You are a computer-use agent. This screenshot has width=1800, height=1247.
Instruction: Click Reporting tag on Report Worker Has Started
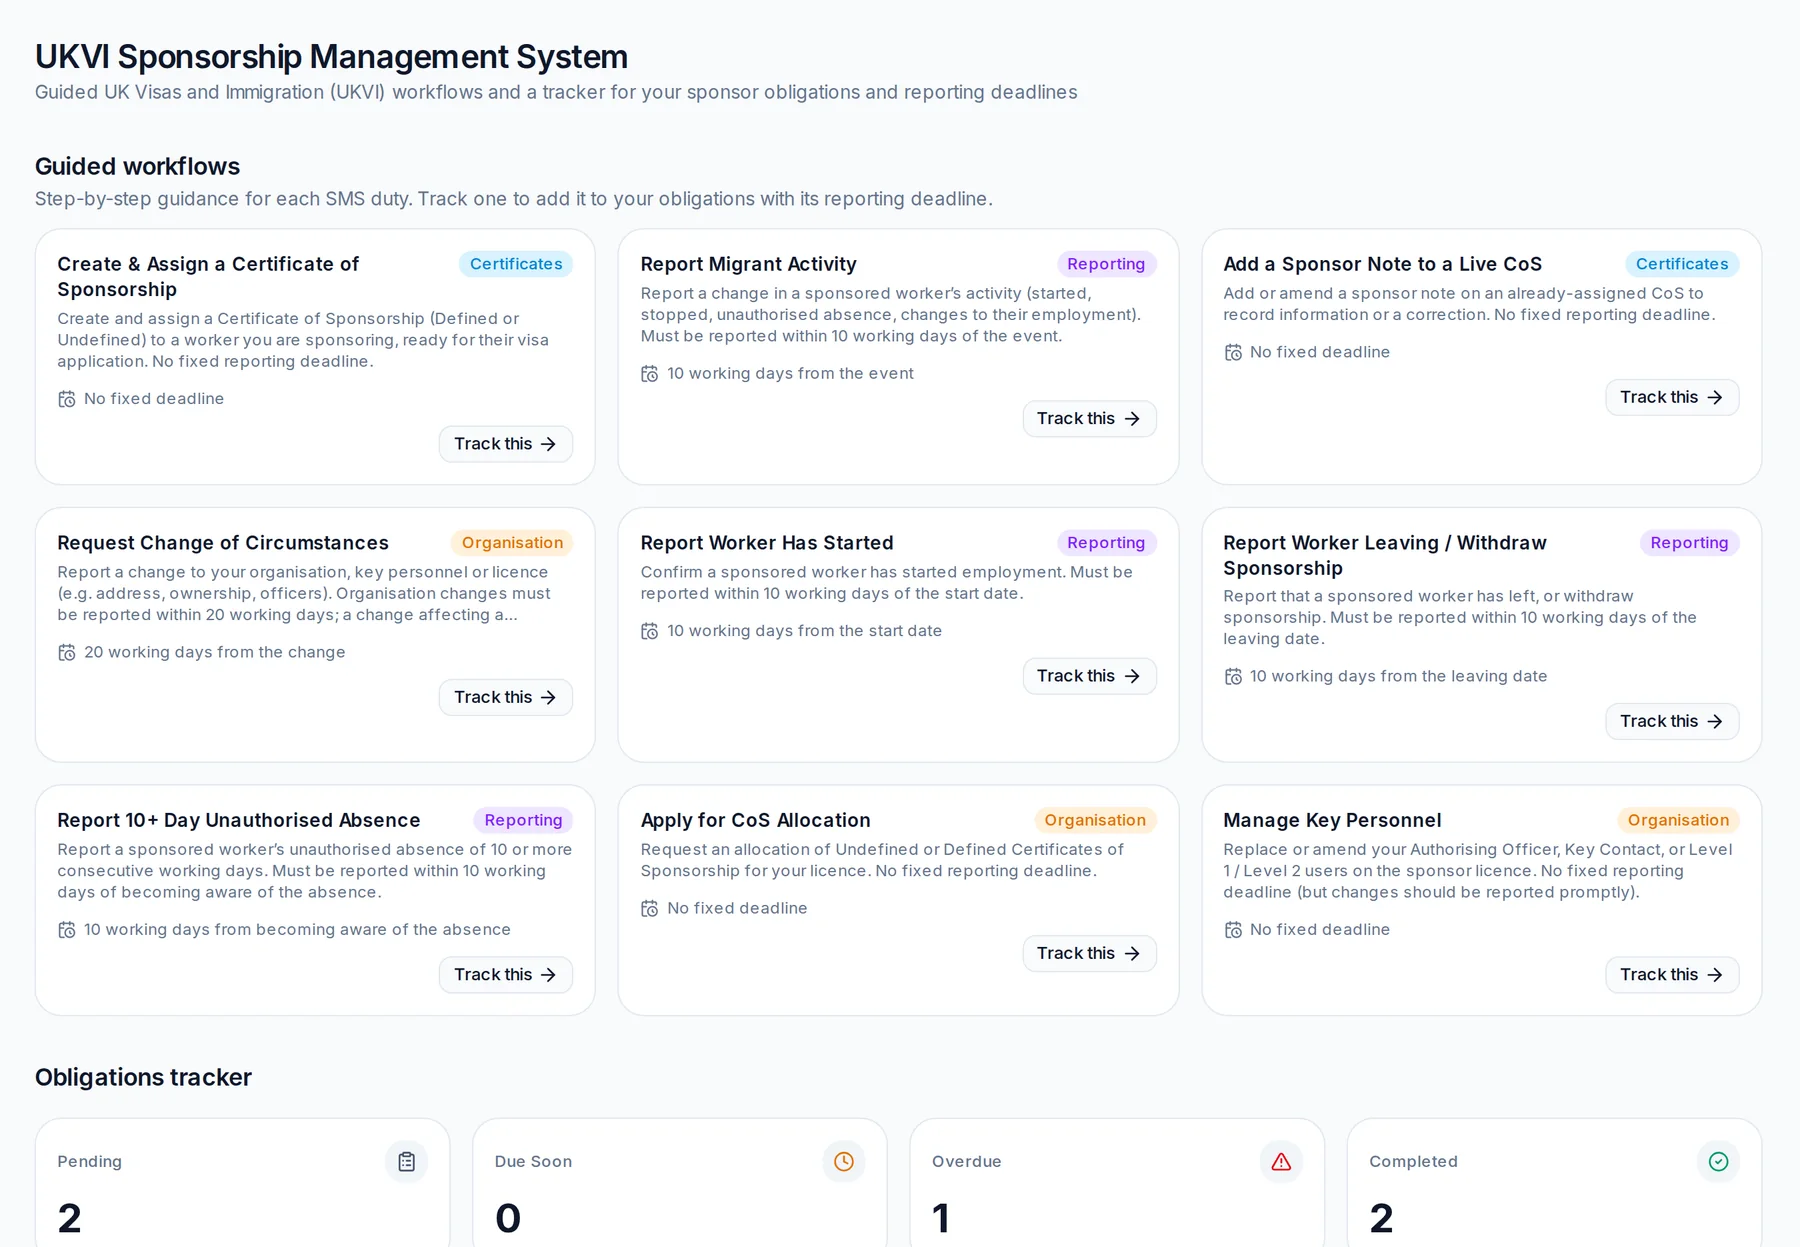pos(1106,543)
